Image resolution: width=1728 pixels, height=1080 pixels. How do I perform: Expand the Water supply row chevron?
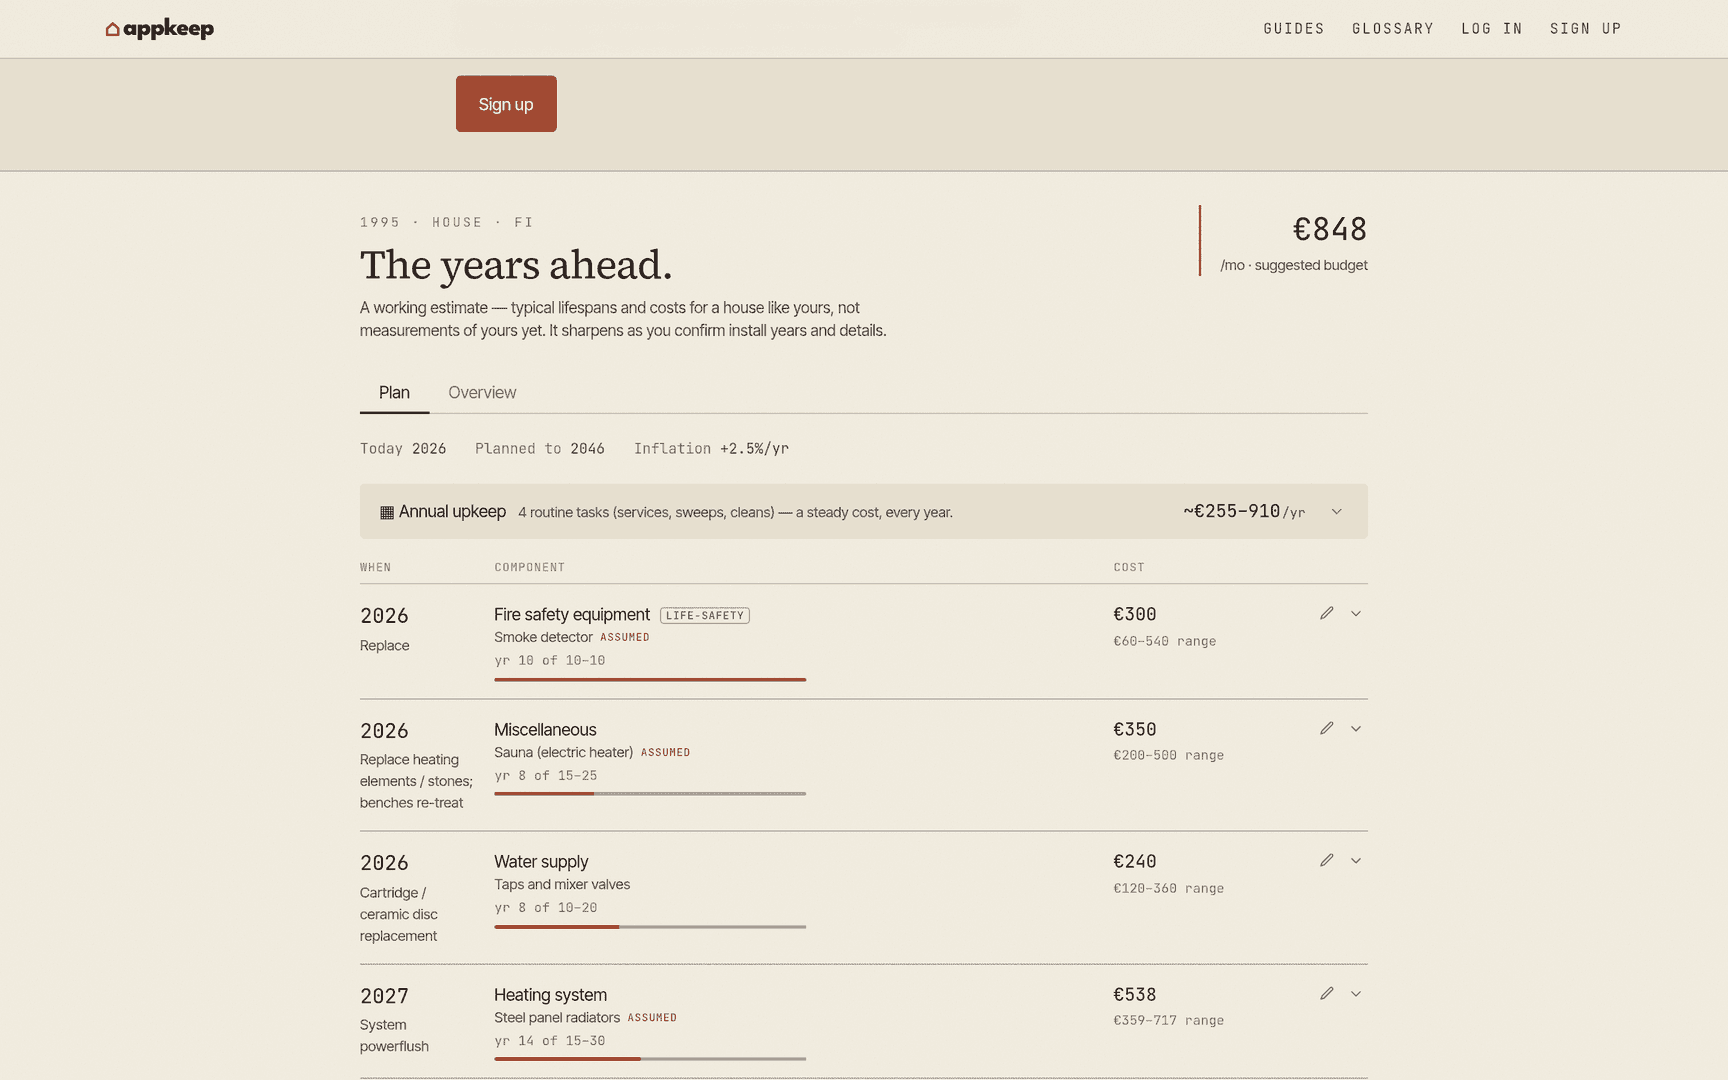pos(1356,860)
